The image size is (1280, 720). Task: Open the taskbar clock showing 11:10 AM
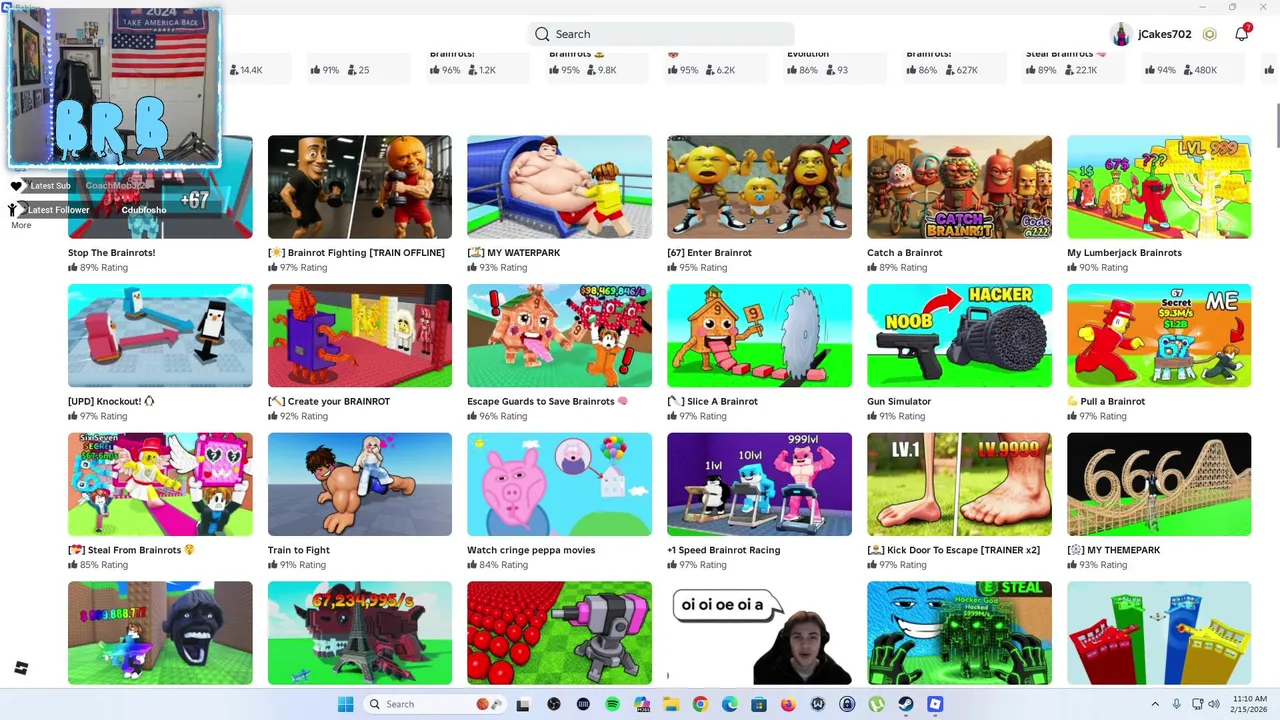pos(1250,704)
